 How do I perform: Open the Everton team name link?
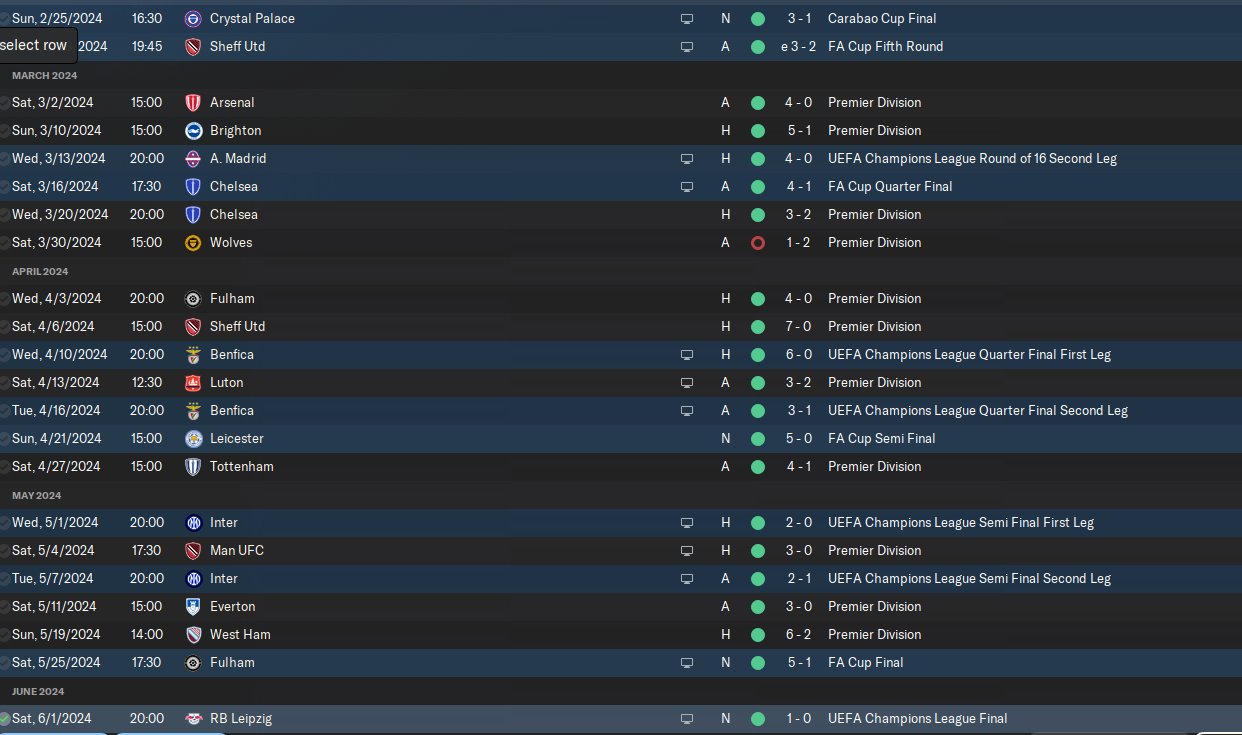point(232,607)
